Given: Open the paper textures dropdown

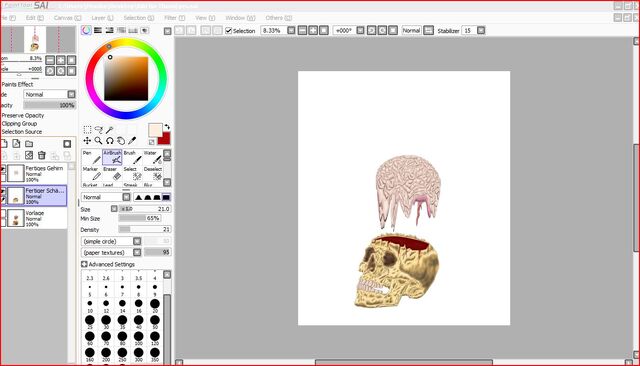Looking at the screenshot, I should pos(137,253).
